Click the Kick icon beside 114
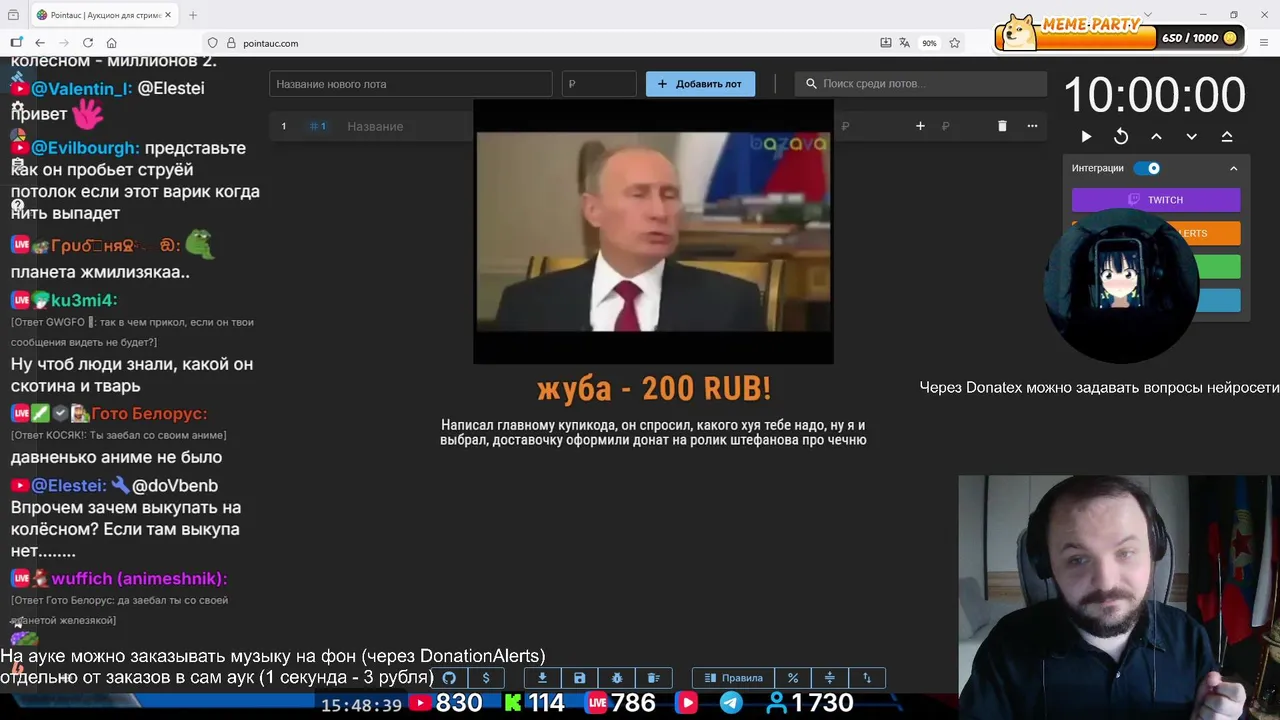The width and height of the screenshot is (1280, 720). point(512,703)
